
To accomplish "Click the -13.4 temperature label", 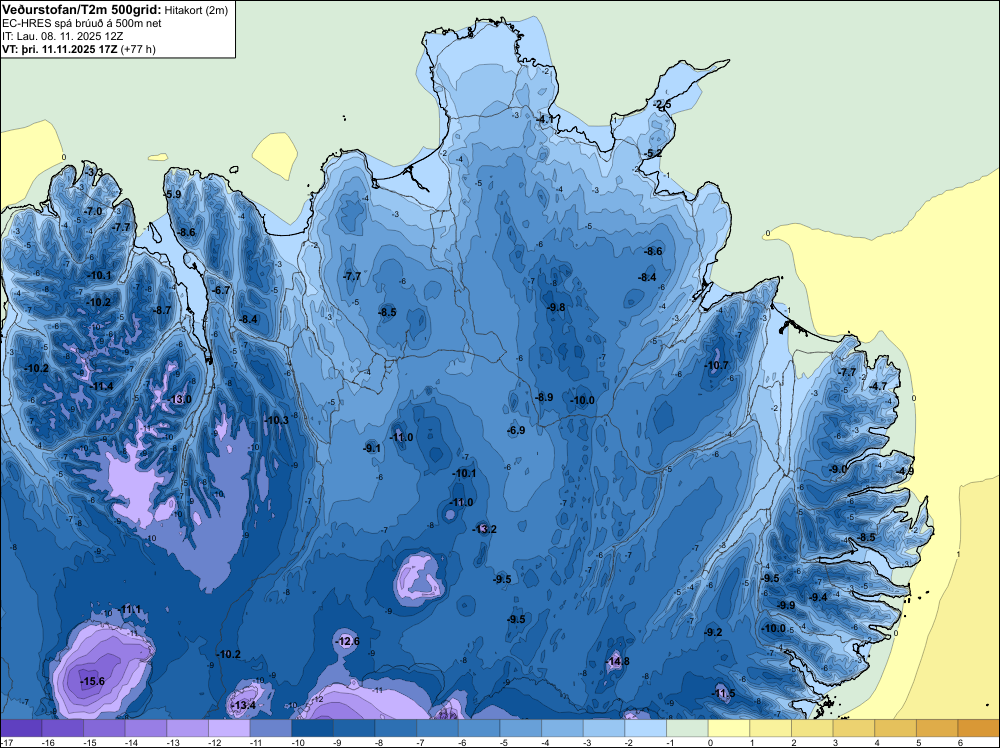I will pos(243,705).
